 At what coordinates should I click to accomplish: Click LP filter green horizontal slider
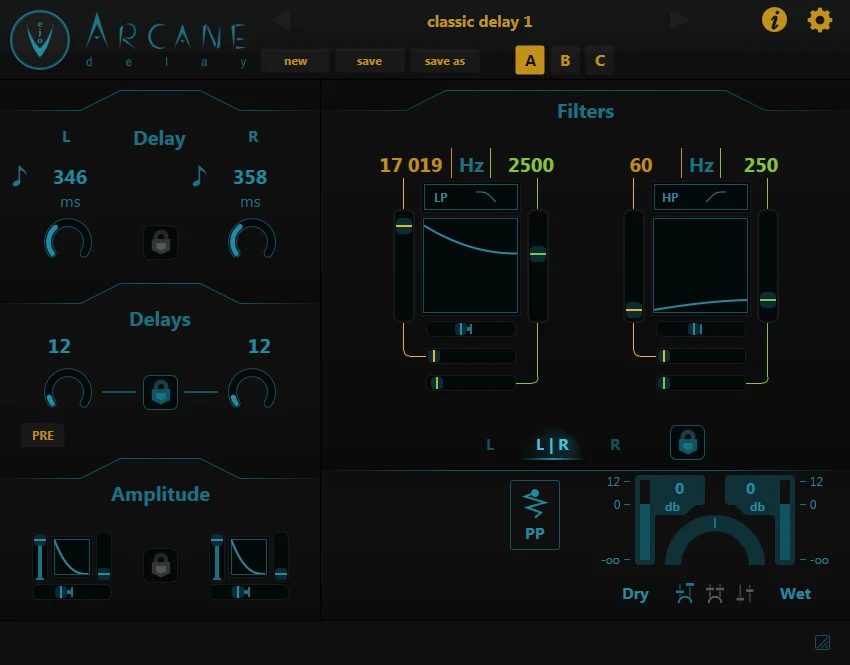471,383
